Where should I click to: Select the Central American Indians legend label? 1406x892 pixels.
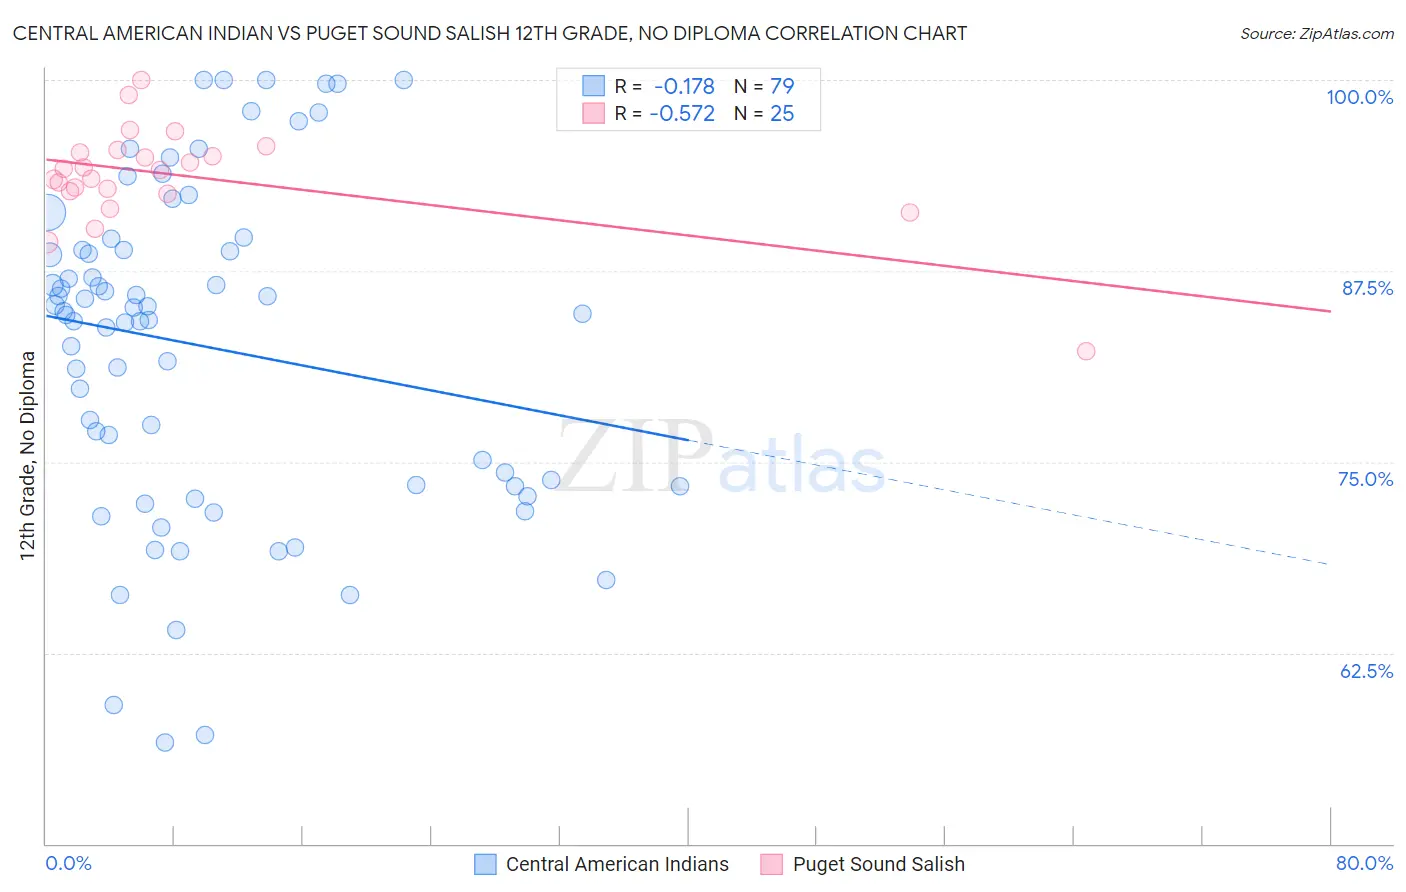point(617,864)
